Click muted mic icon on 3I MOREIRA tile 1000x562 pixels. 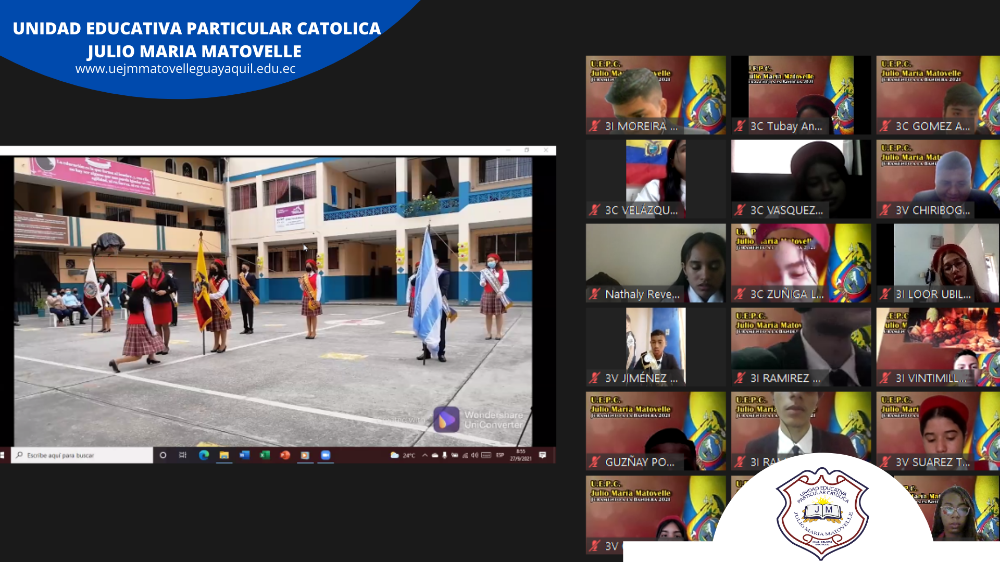pos(595,126)
